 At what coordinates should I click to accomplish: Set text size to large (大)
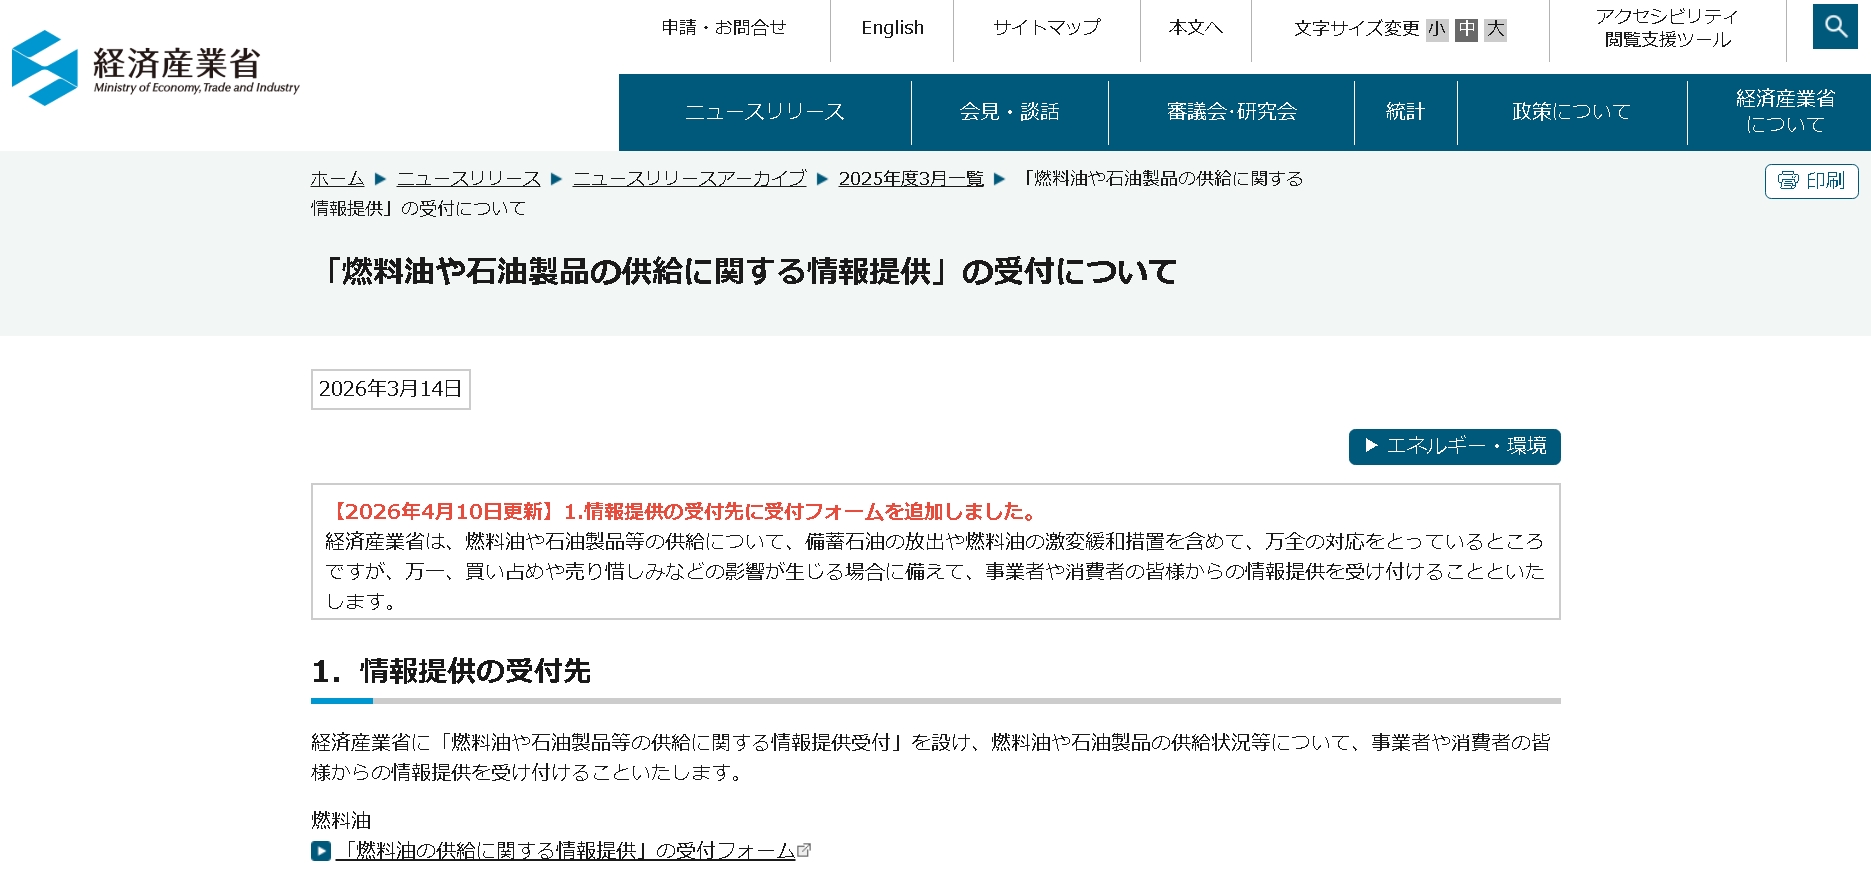1495,29
